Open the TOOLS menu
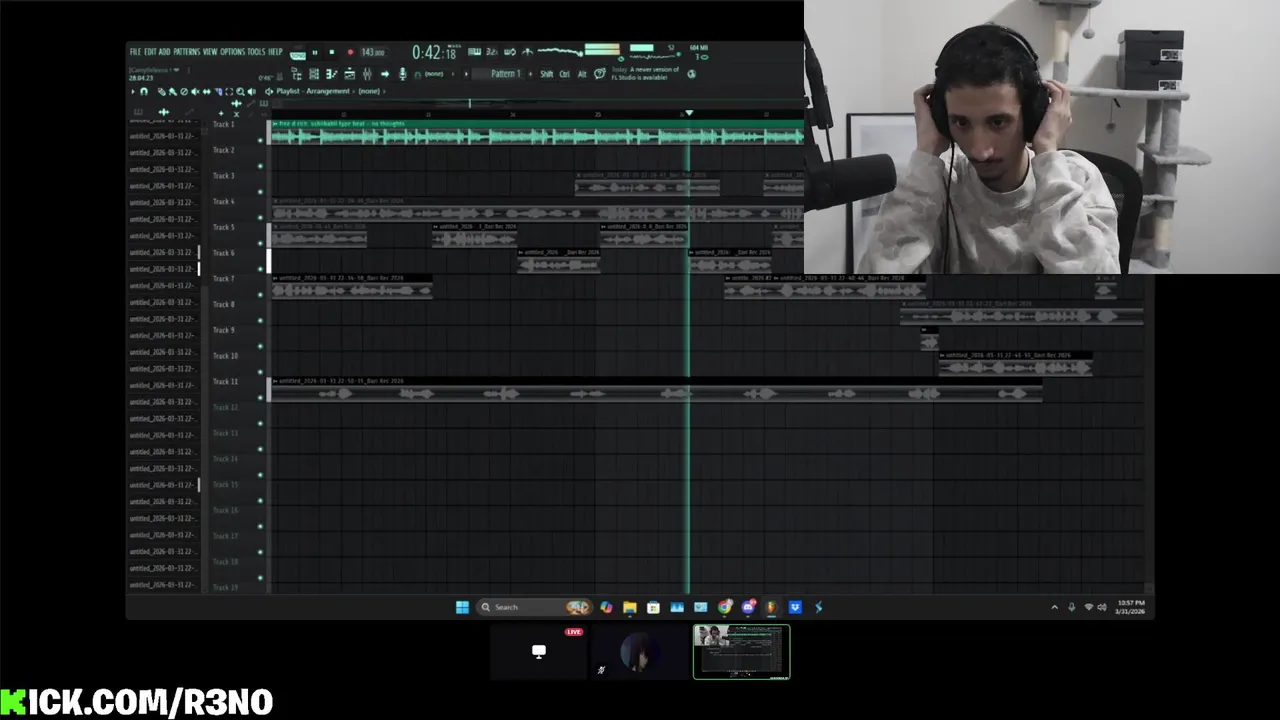This screenshot has width=1280, height=720. point(257,52)
